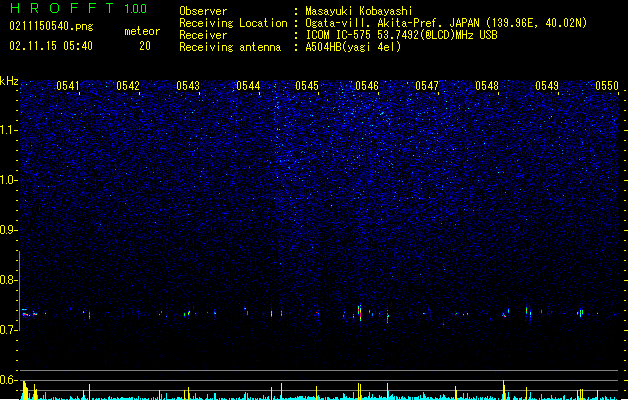629x400 pixels.
Task: Click the 0545 time marker
Action: point(307,85)
